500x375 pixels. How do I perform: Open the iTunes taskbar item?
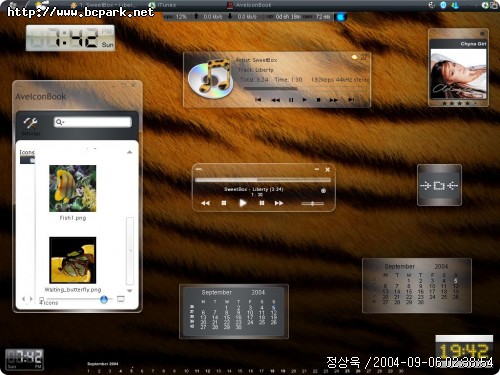click(162, 5)
